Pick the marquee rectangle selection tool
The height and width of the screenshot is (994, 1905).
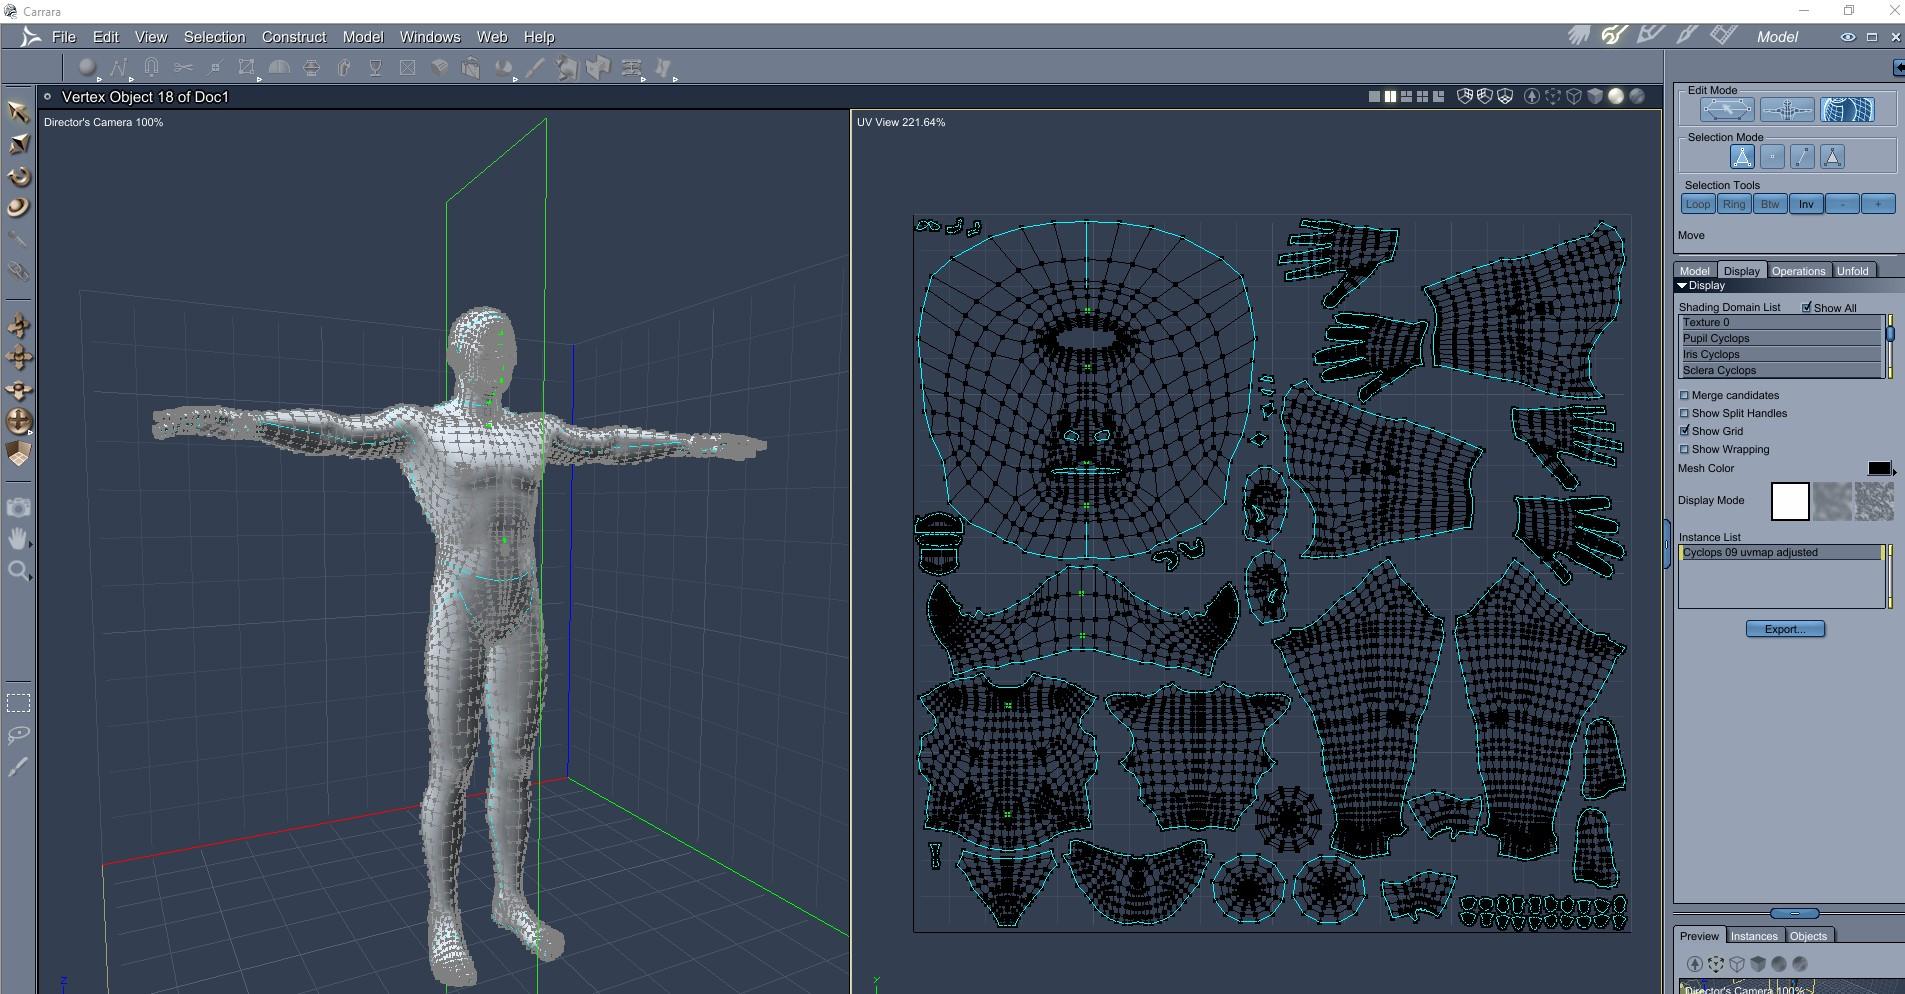[x=18, y=702]
